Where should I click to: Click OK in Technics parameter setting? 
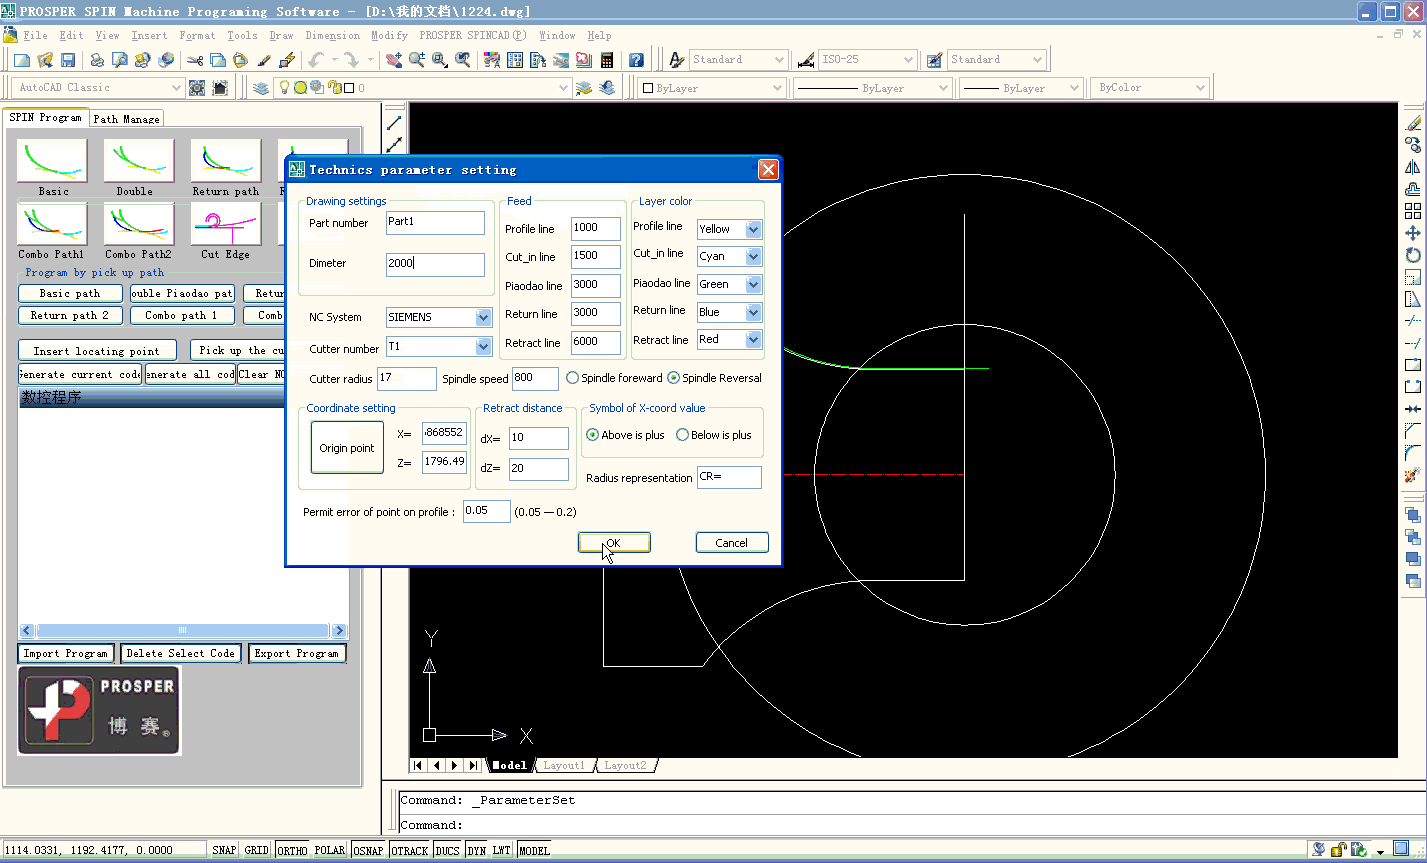click(614, 543)
